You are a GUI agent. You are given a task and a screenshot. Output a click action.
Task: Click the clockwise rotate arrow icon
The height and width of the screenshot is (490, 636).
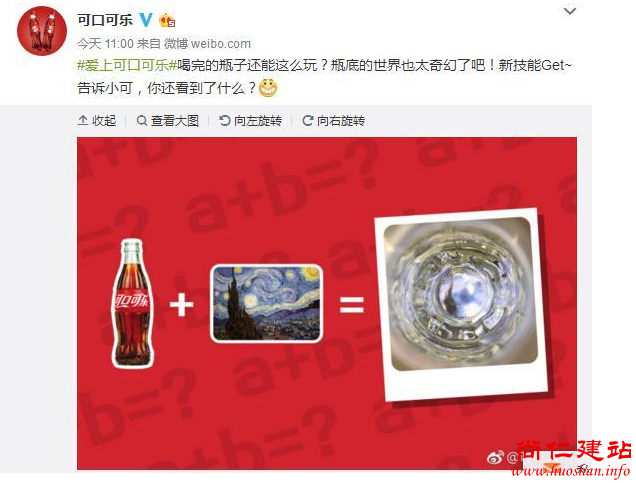[x=307, y=120]
